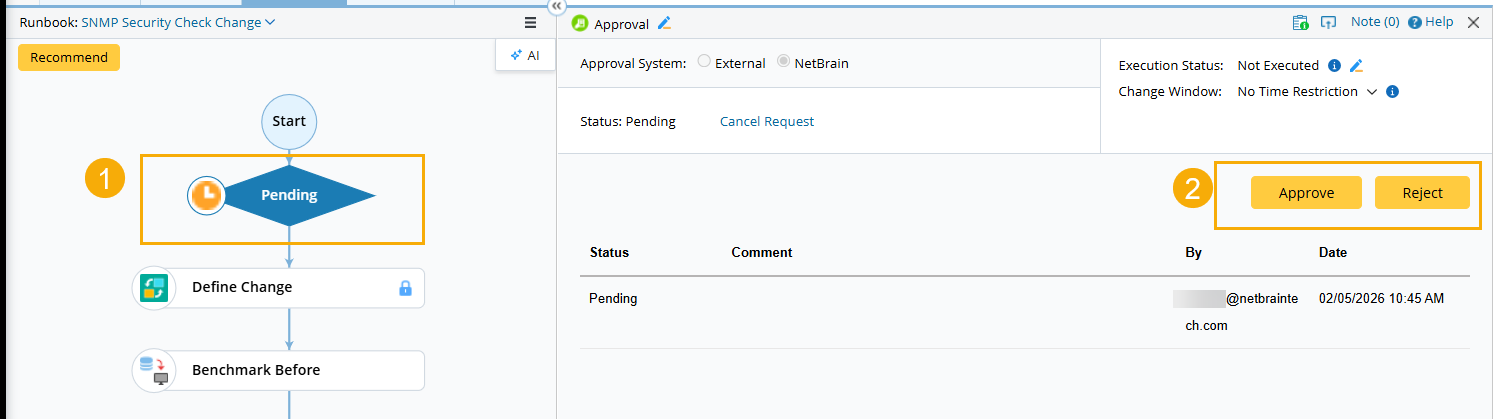1495x419 pixels.
Task: Open the runbook hamburger menu
Action: click(x=530, y=23)
